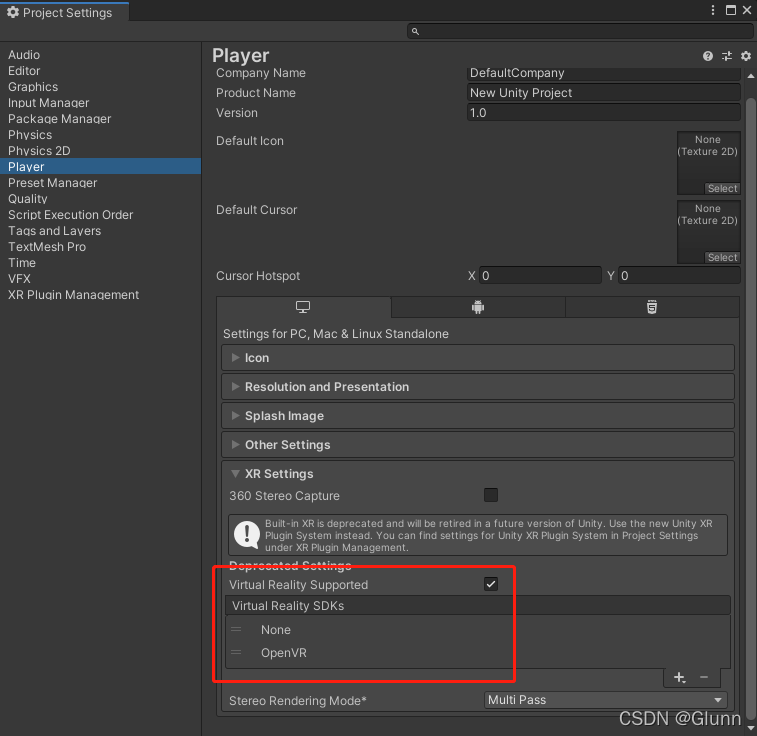The width and height of the screenshot is (757, 736).
Task: Open Script Execution Order category
Action: 100,214
